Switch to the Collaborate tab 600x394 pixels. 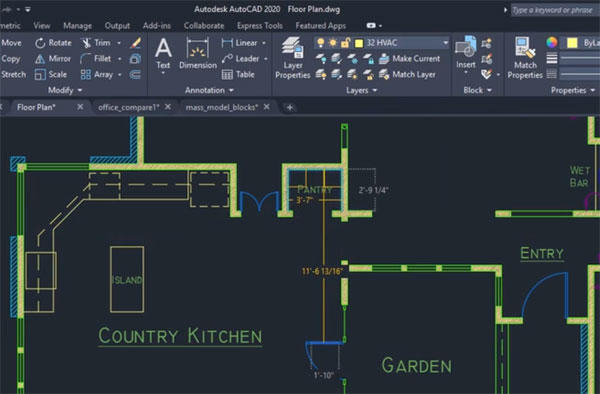(204, 26)
